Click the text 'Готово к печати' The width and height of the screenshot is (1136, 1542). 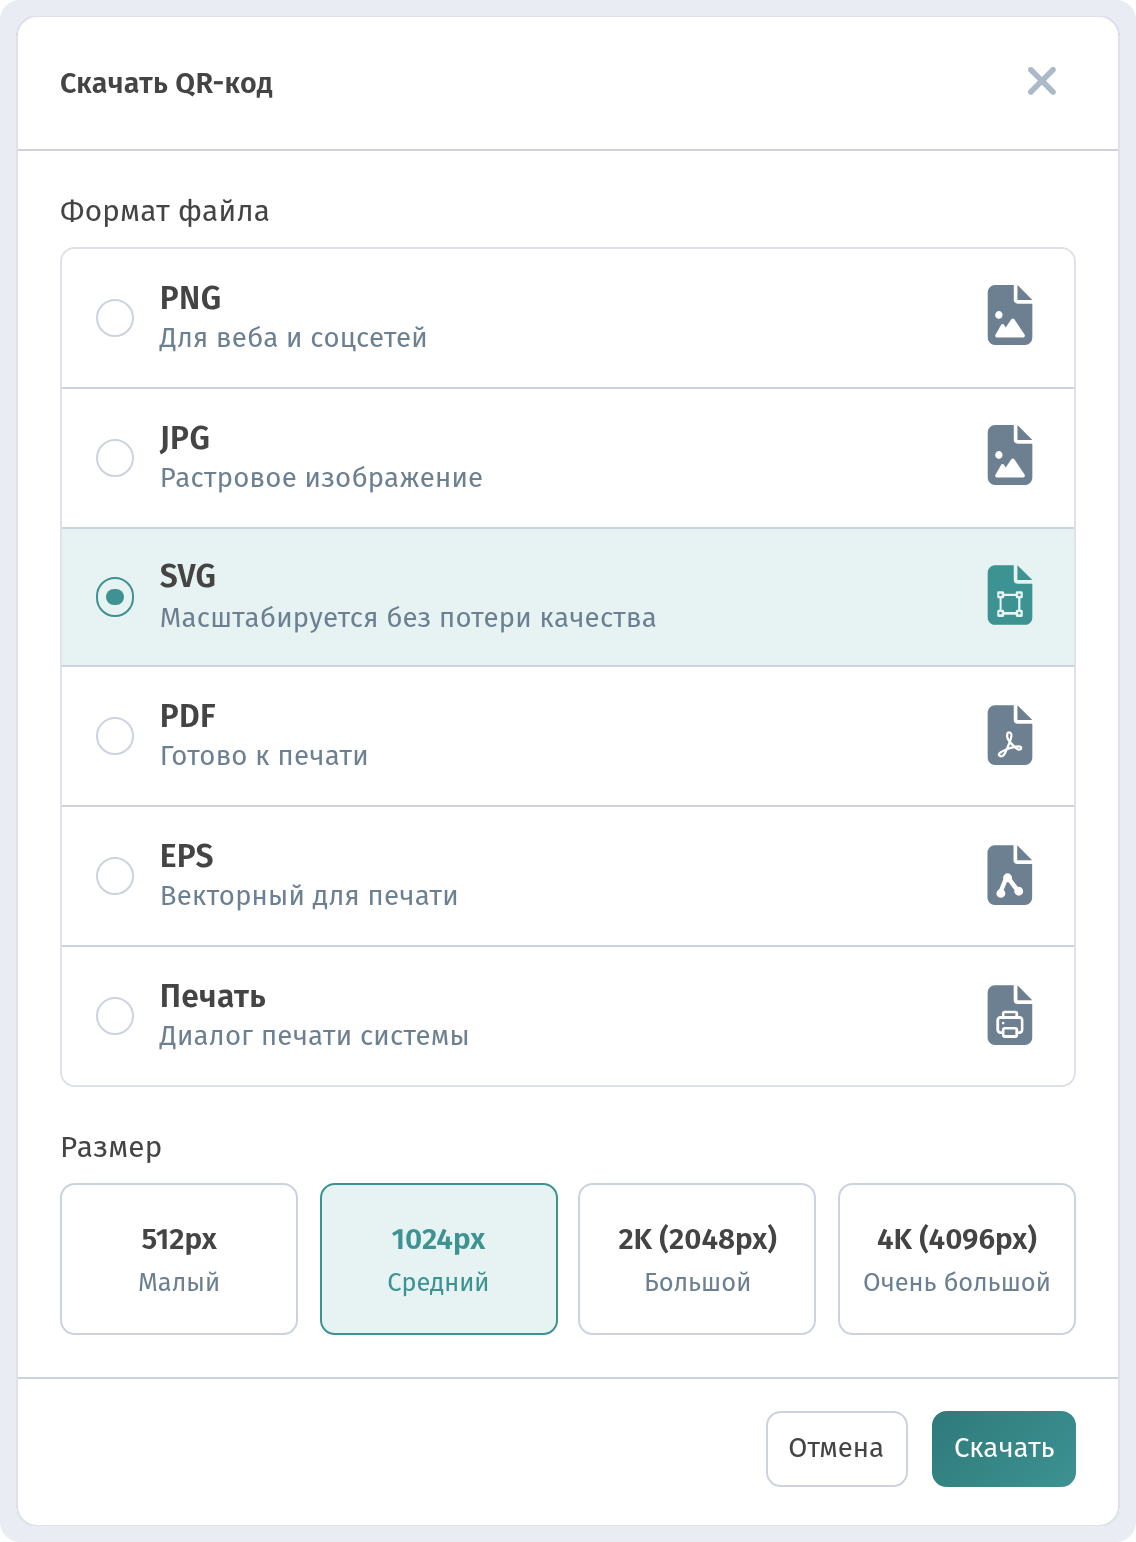tap(264, 756)
